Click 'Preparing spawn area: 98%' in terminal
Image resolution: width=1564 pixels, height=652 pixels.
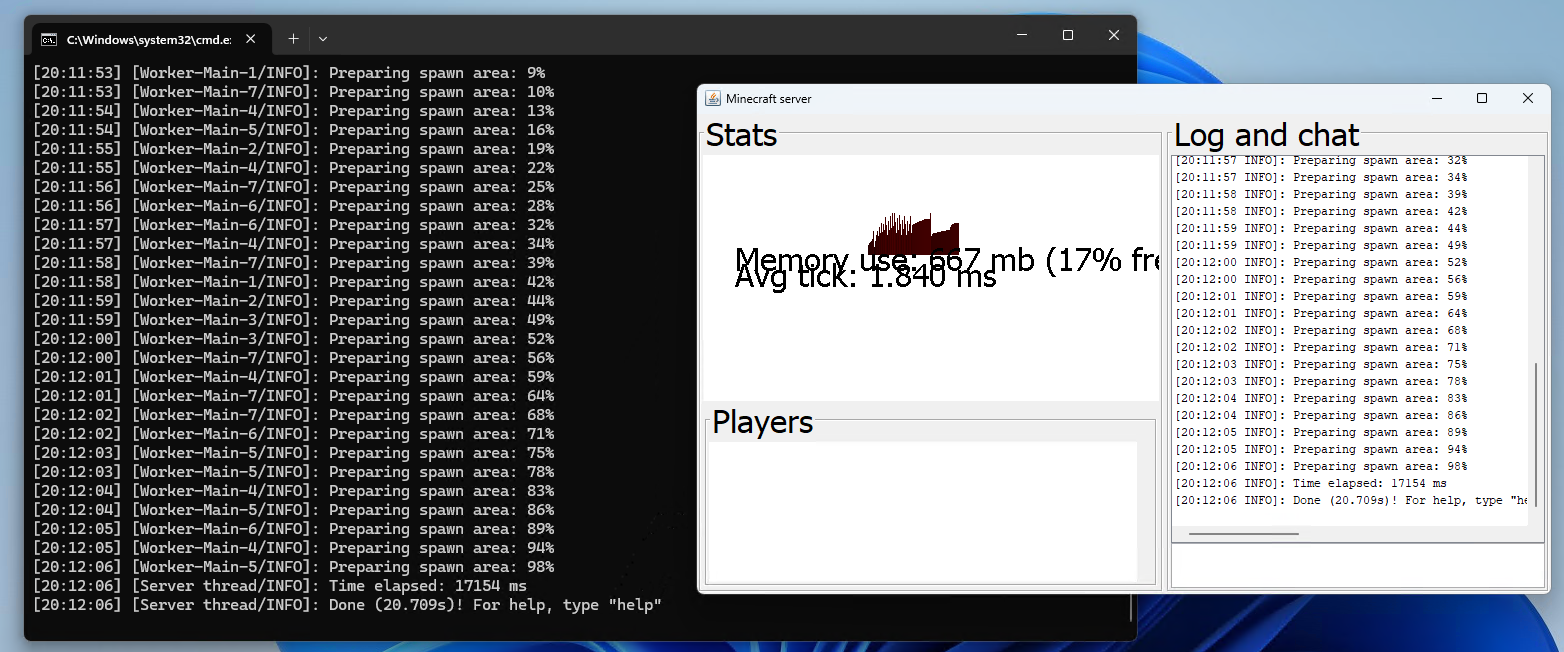coord(441,567)
